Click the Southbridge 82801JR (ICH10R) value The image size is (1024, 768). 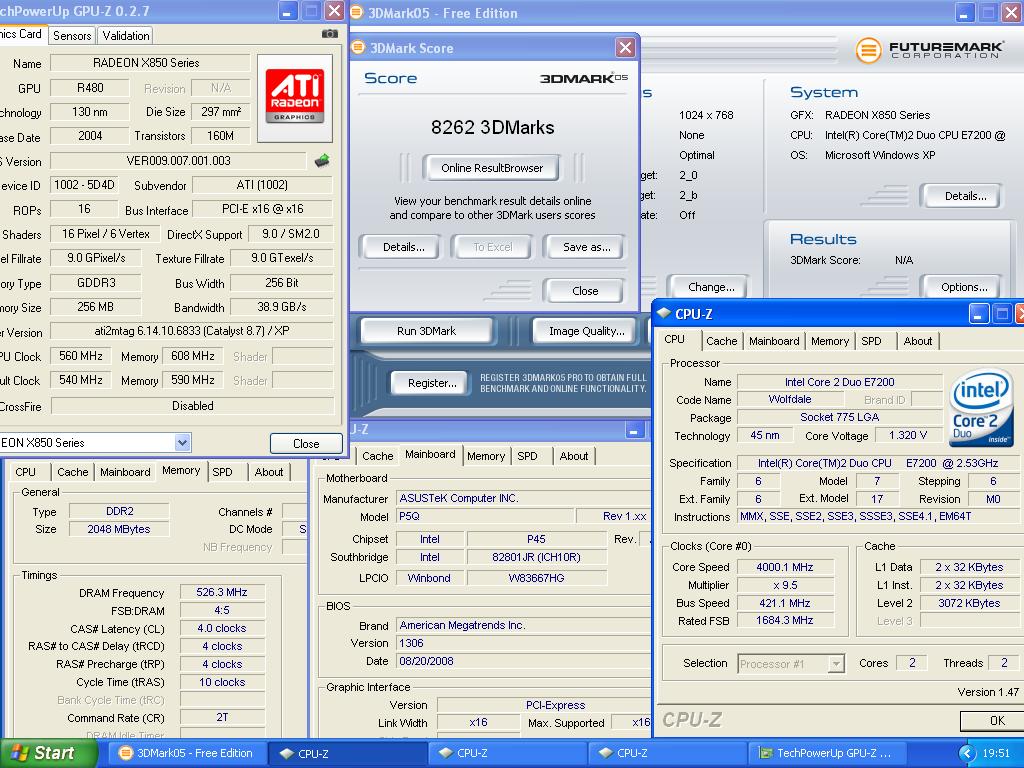pos(537,557)
